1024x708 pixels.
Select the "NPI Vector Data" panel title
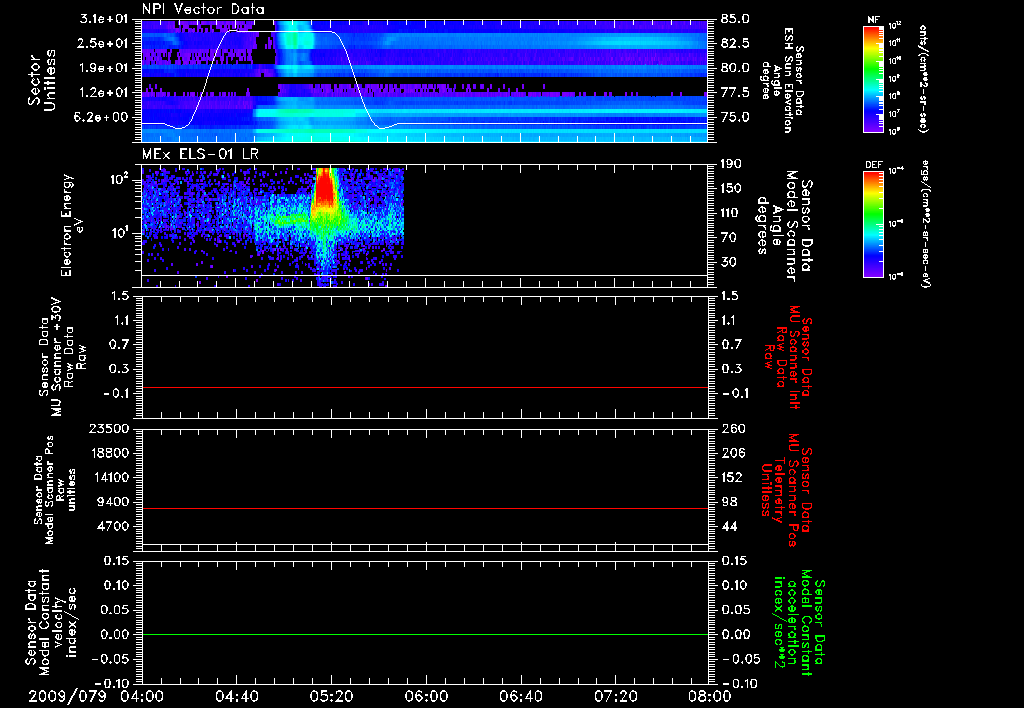tap(203, 9)
